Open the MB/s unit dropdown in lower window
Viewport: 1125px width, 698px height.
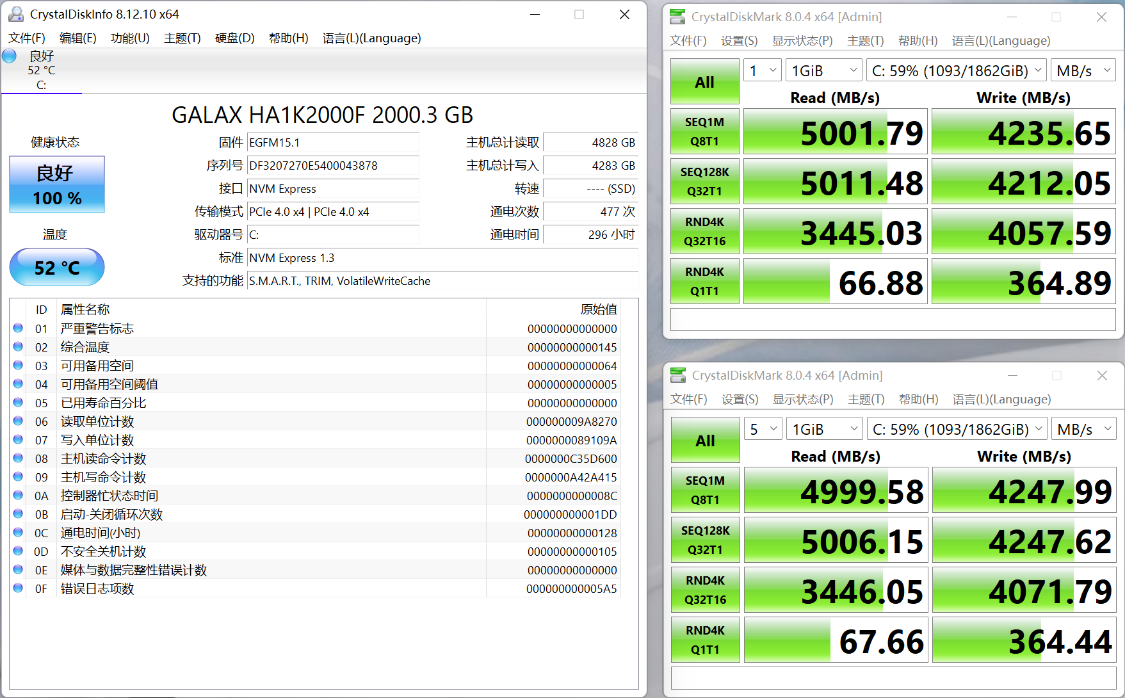coord(1083,429)
